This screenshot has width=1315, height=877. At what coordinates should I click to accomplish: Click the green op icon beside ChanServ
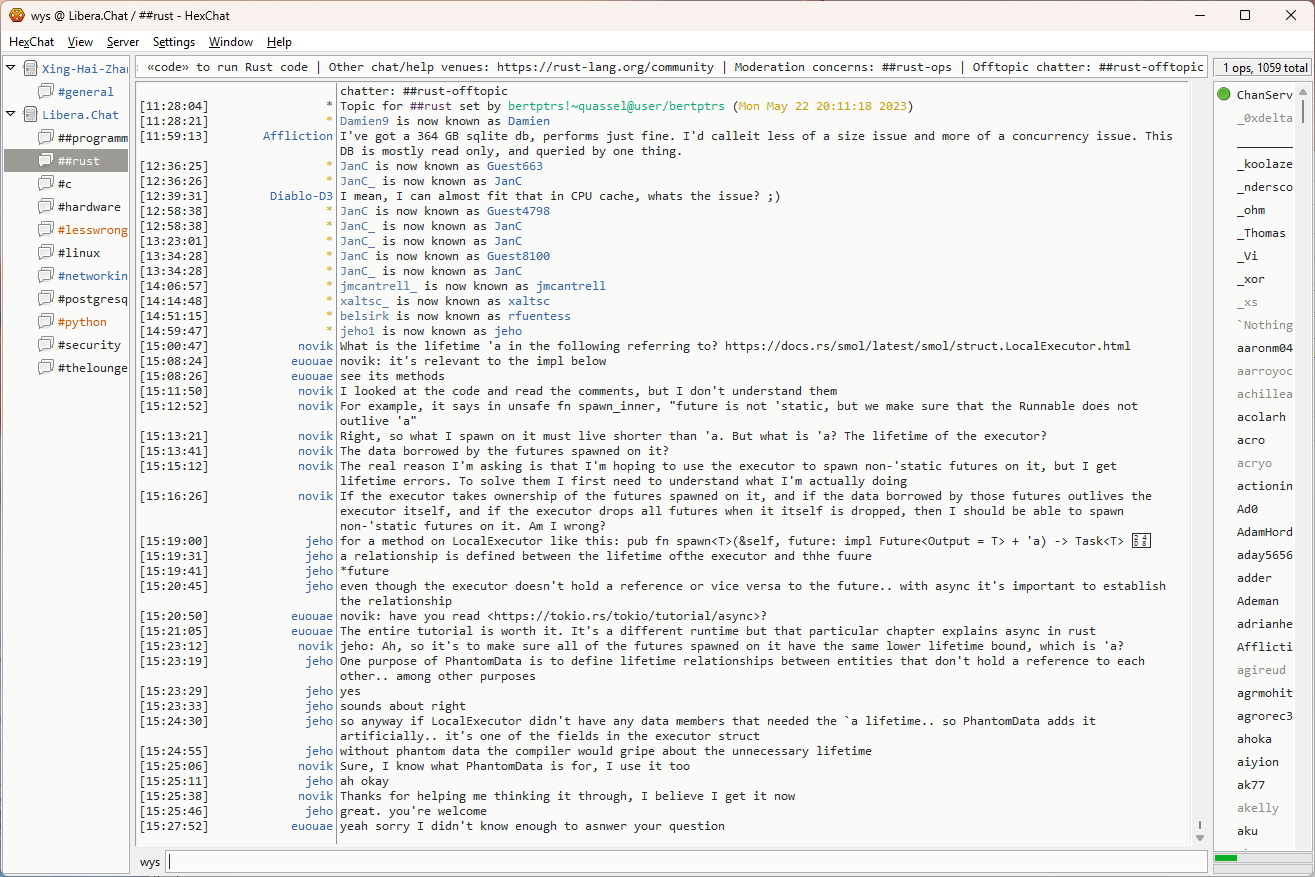(x=1224, y=95)
